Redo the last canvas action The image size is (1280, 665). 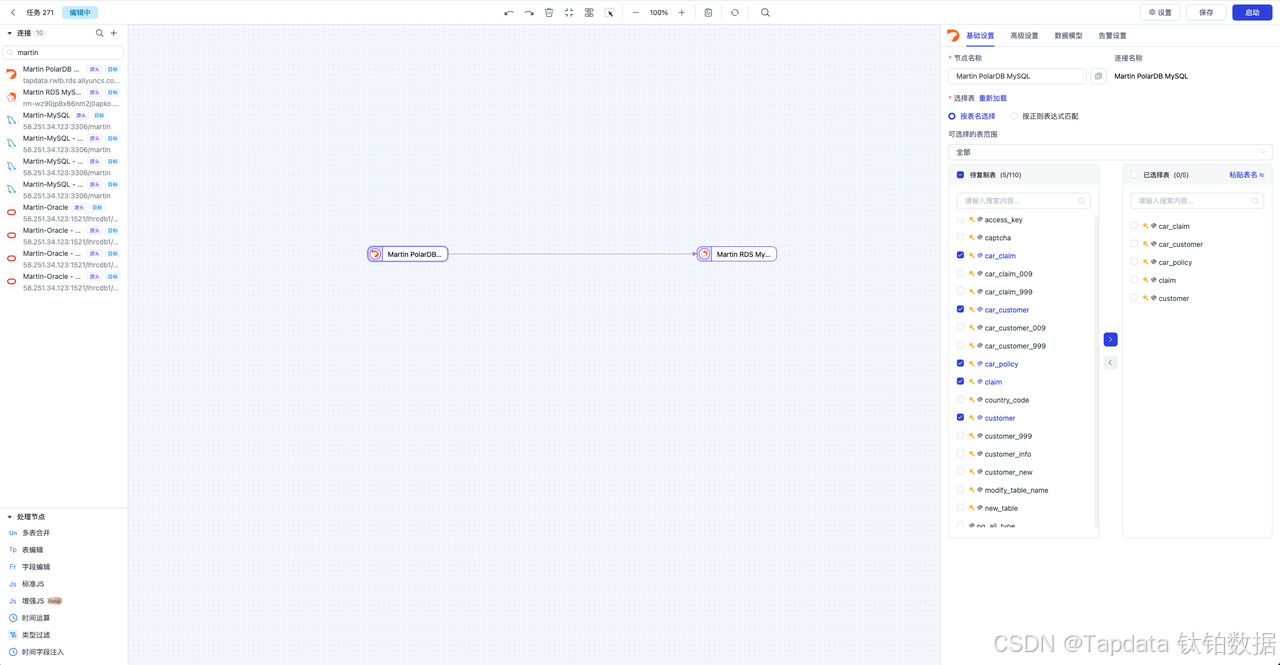(529, 13)
